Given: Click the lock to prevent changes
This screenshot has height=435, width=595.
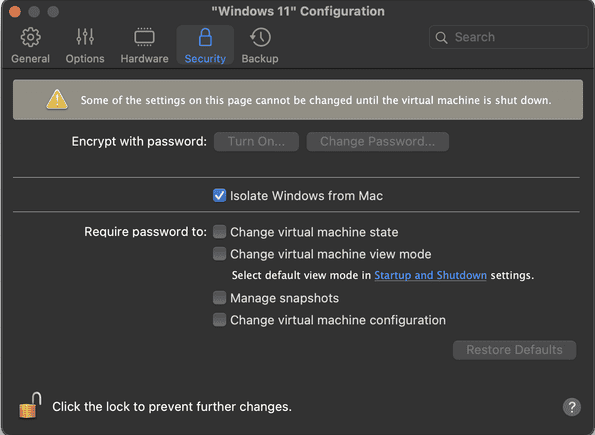Looking at the screenshot, I should [30, 405].
